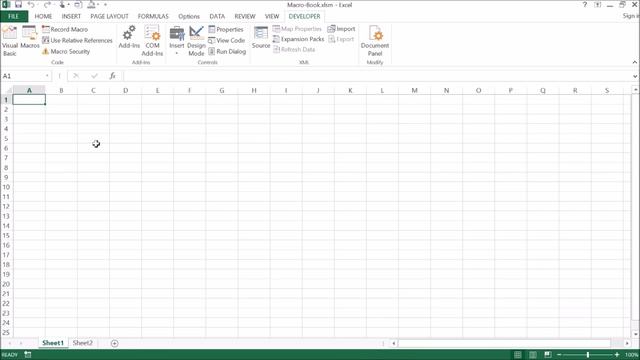Image resolution: width=640 pixels, height=360 pixels.
Task: Click Map Properties
Action: pyautogui.click(x=297, y=29)
